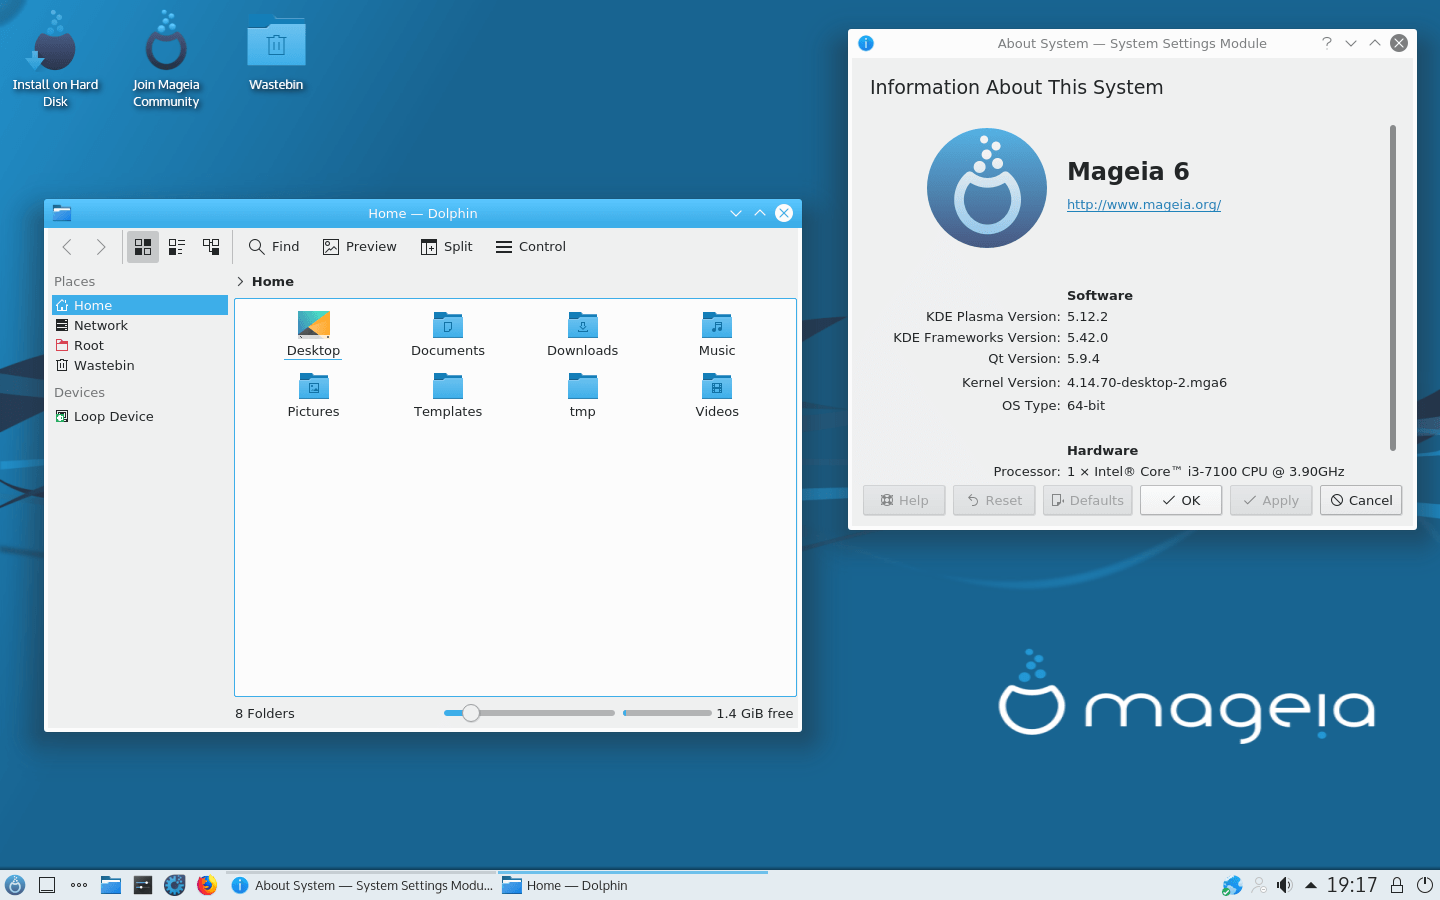Image resolution: width=1440 pixels, height=900 pixels.
Task: Click the free disk space bar
Action: [667, 713]
